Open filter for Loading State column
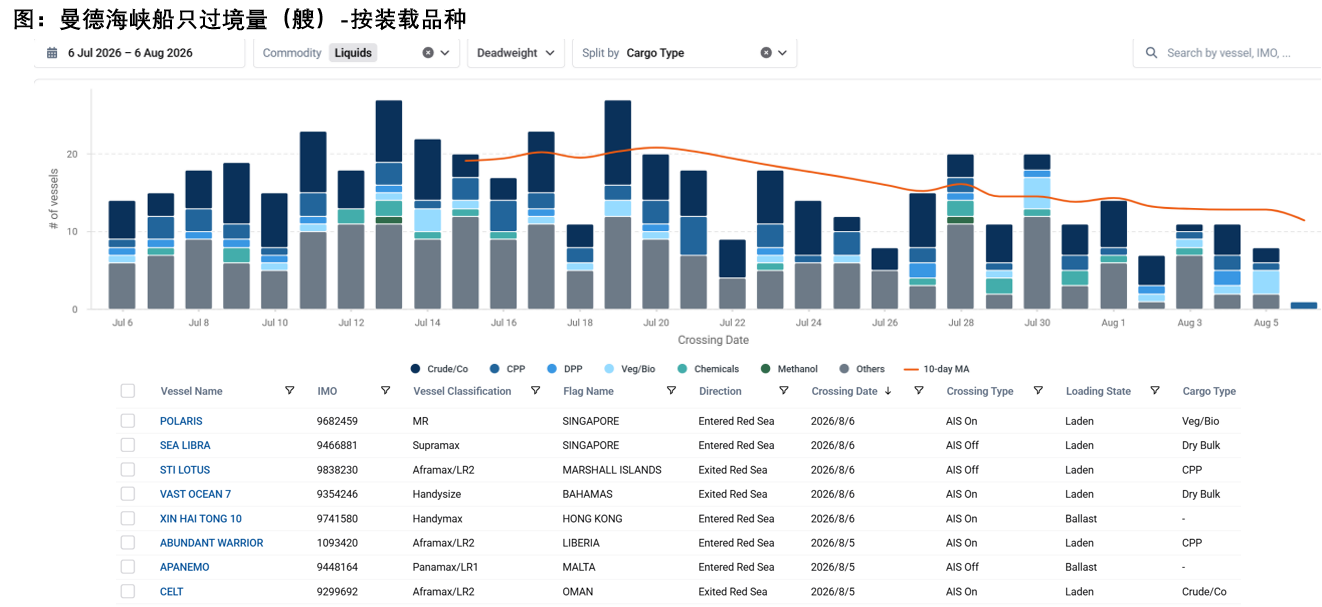The image size is (1322, 607). pos(1155,391)
